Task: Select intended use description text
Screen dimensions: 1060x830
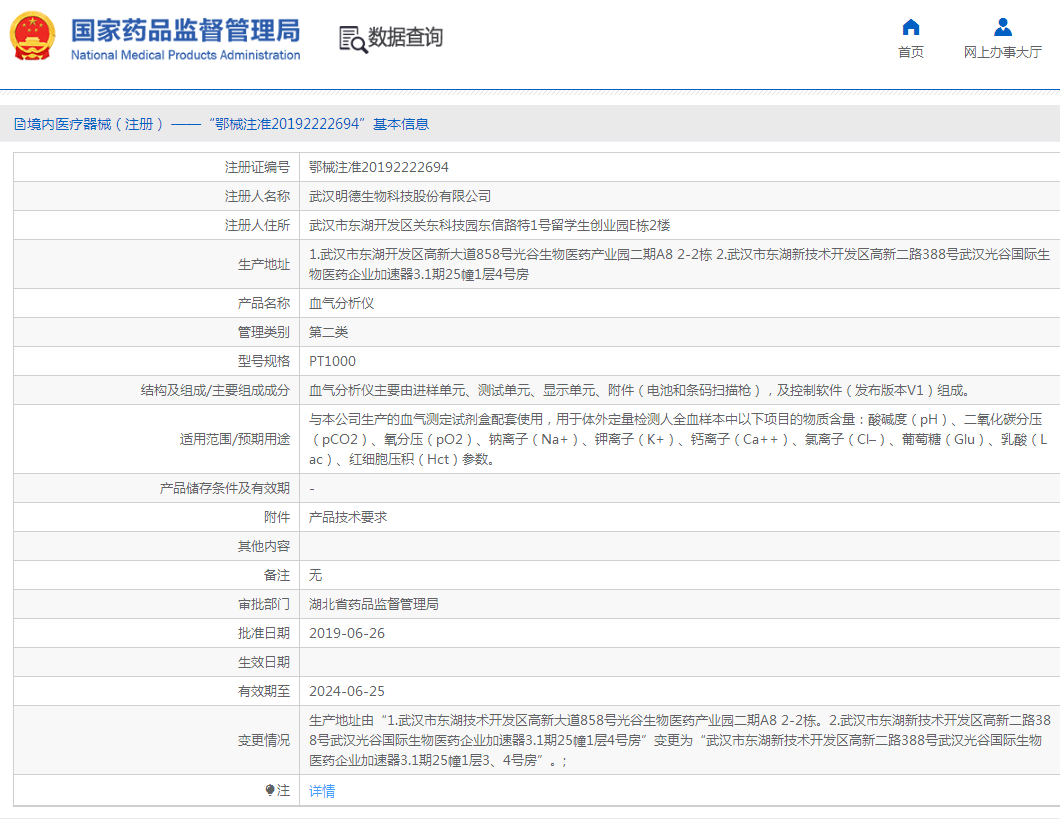Action: point(679,439)
